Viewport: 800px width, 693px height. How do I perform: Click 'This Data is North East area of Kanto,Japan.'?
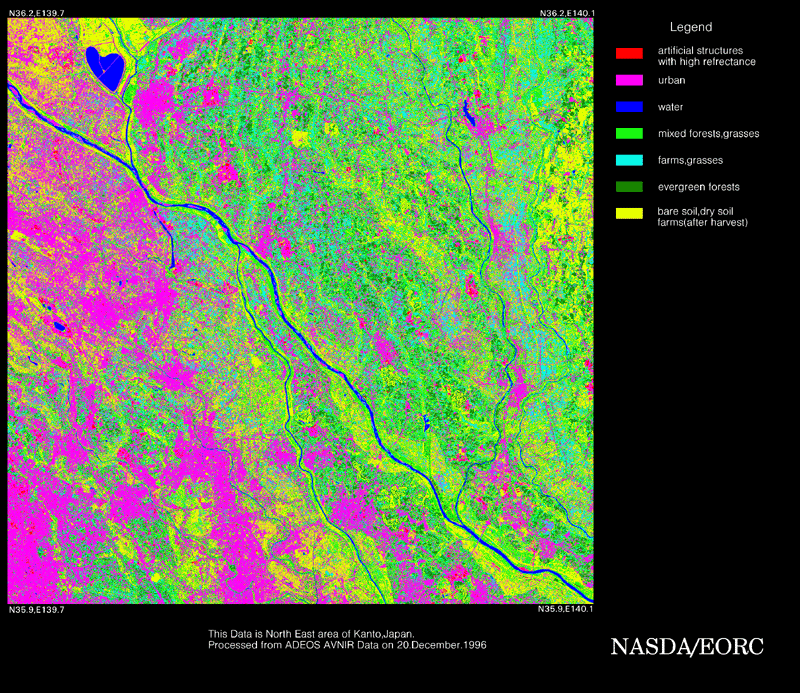point(311,634)
